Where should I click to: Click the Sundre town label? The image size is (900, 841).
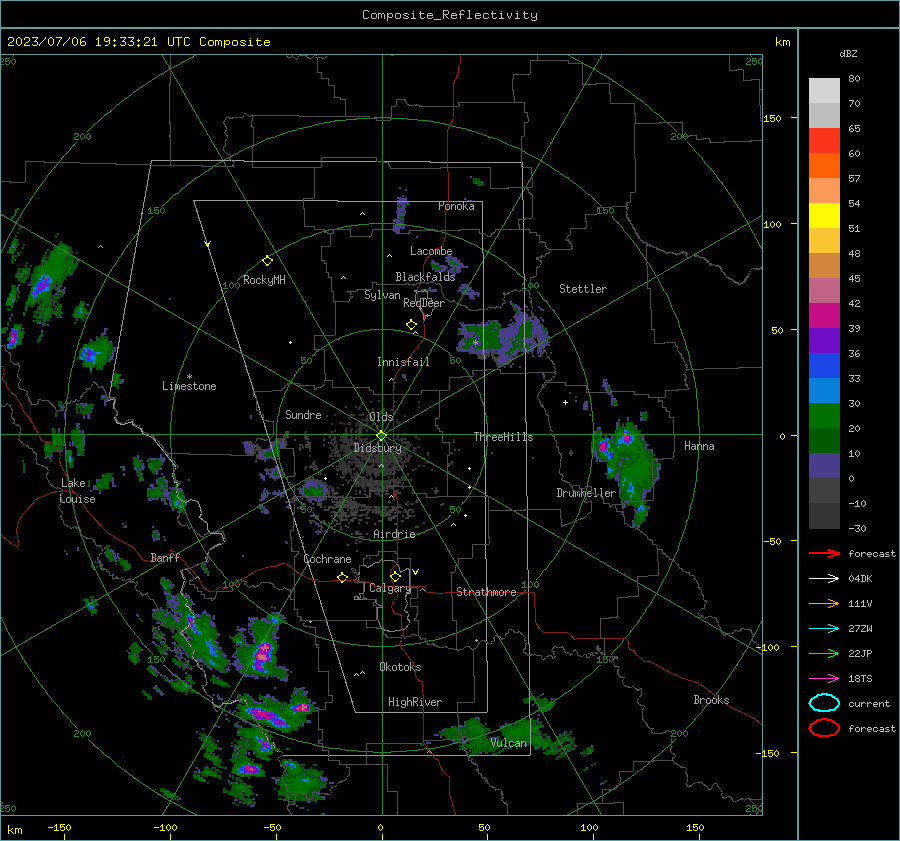(x=303, y=414)
